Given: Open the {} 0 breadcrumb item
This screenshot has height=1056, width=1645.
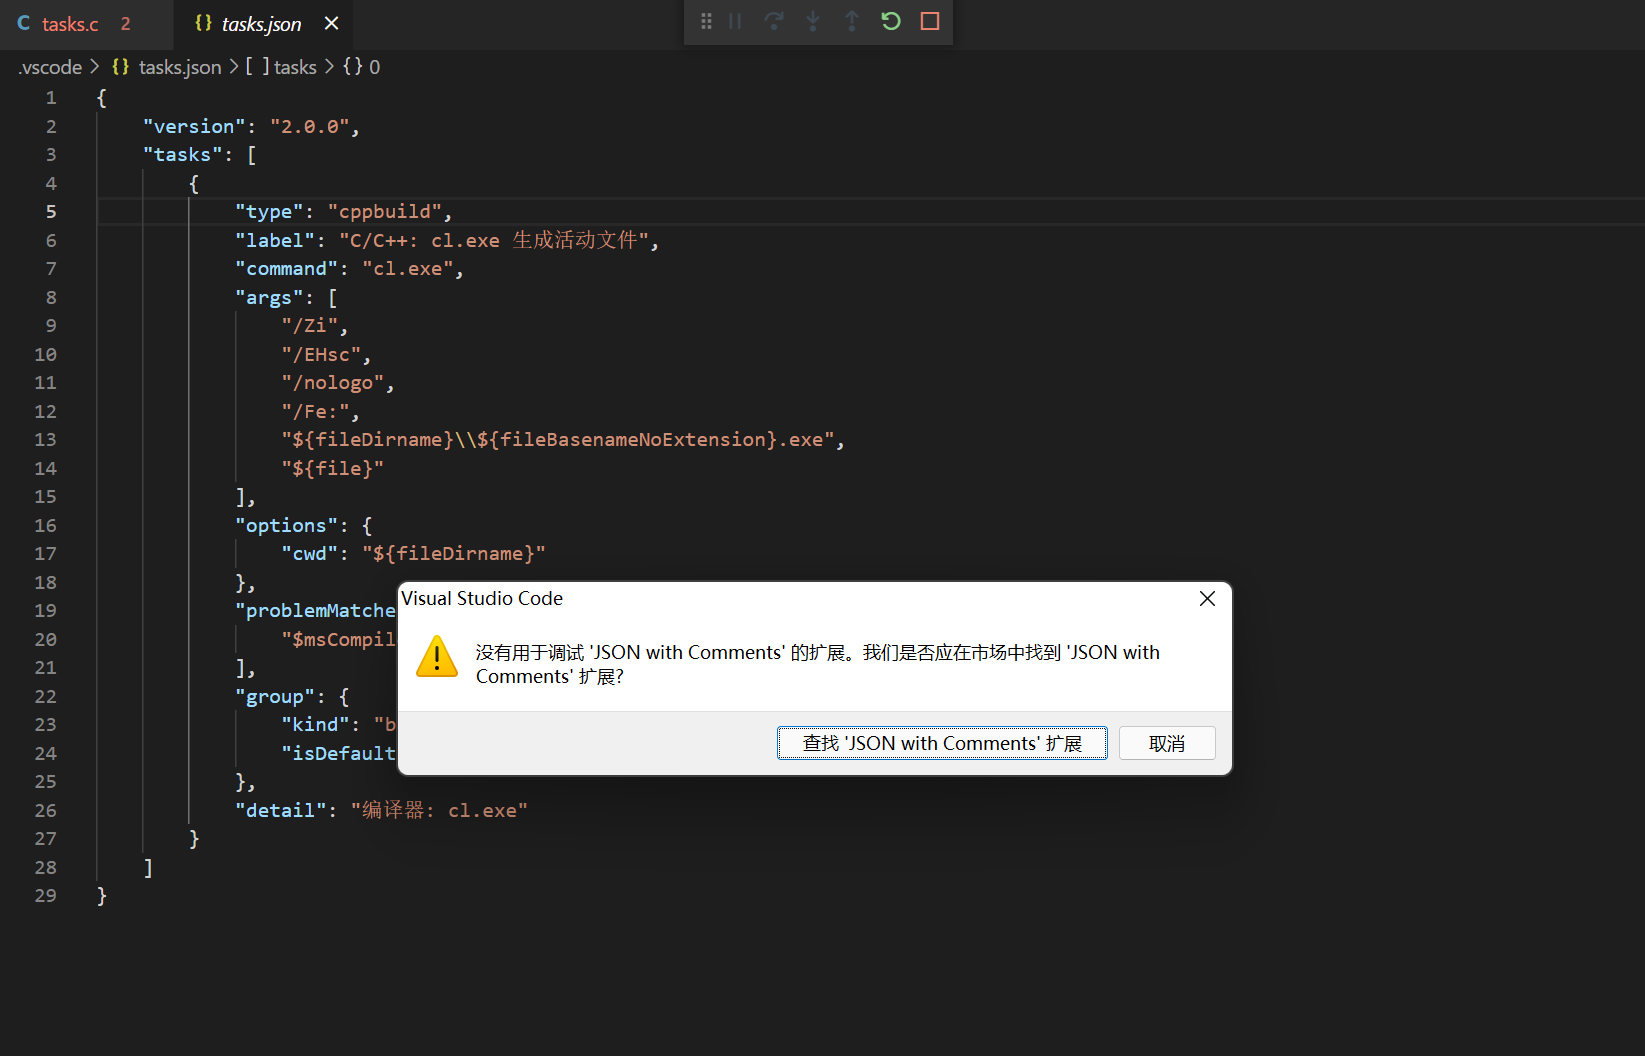Looking at the screenshot, I should [361, 67].
